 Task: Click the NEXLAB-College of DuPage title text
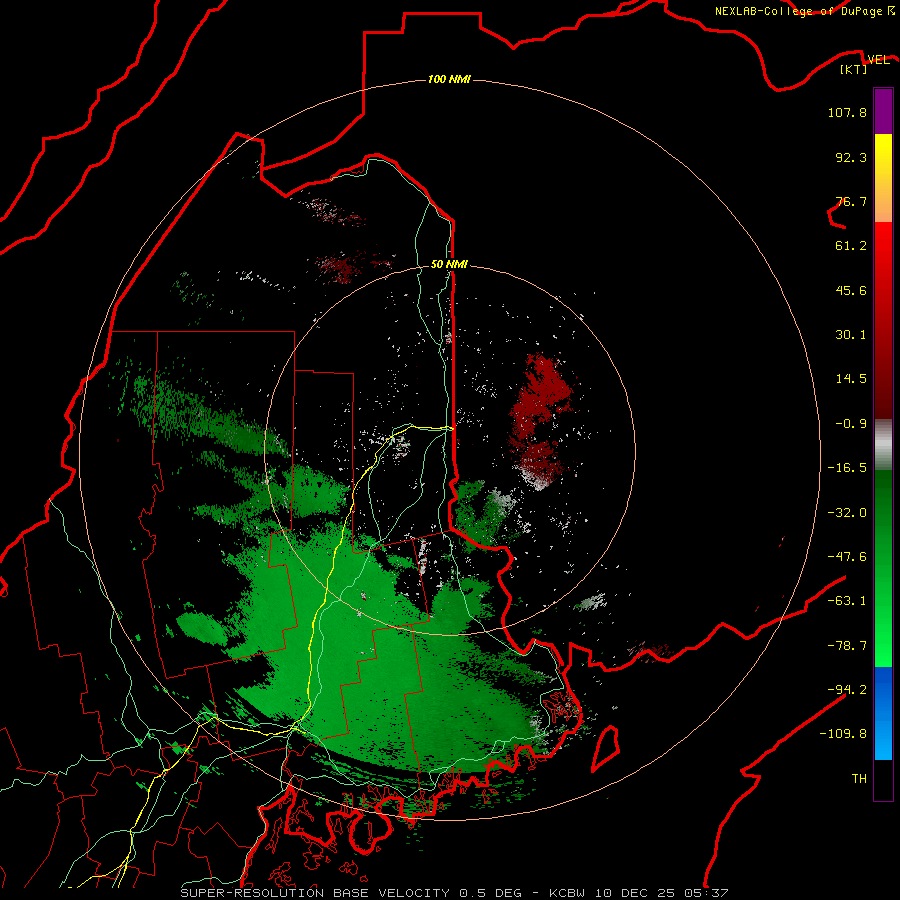pos(799,11)
